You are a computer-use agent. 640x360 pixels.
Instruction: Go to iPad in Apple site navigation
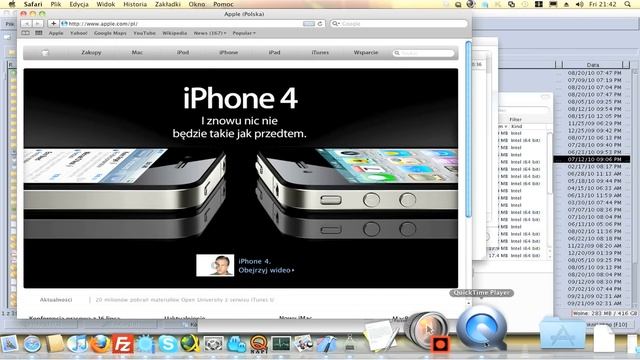[x=274, y=53]
